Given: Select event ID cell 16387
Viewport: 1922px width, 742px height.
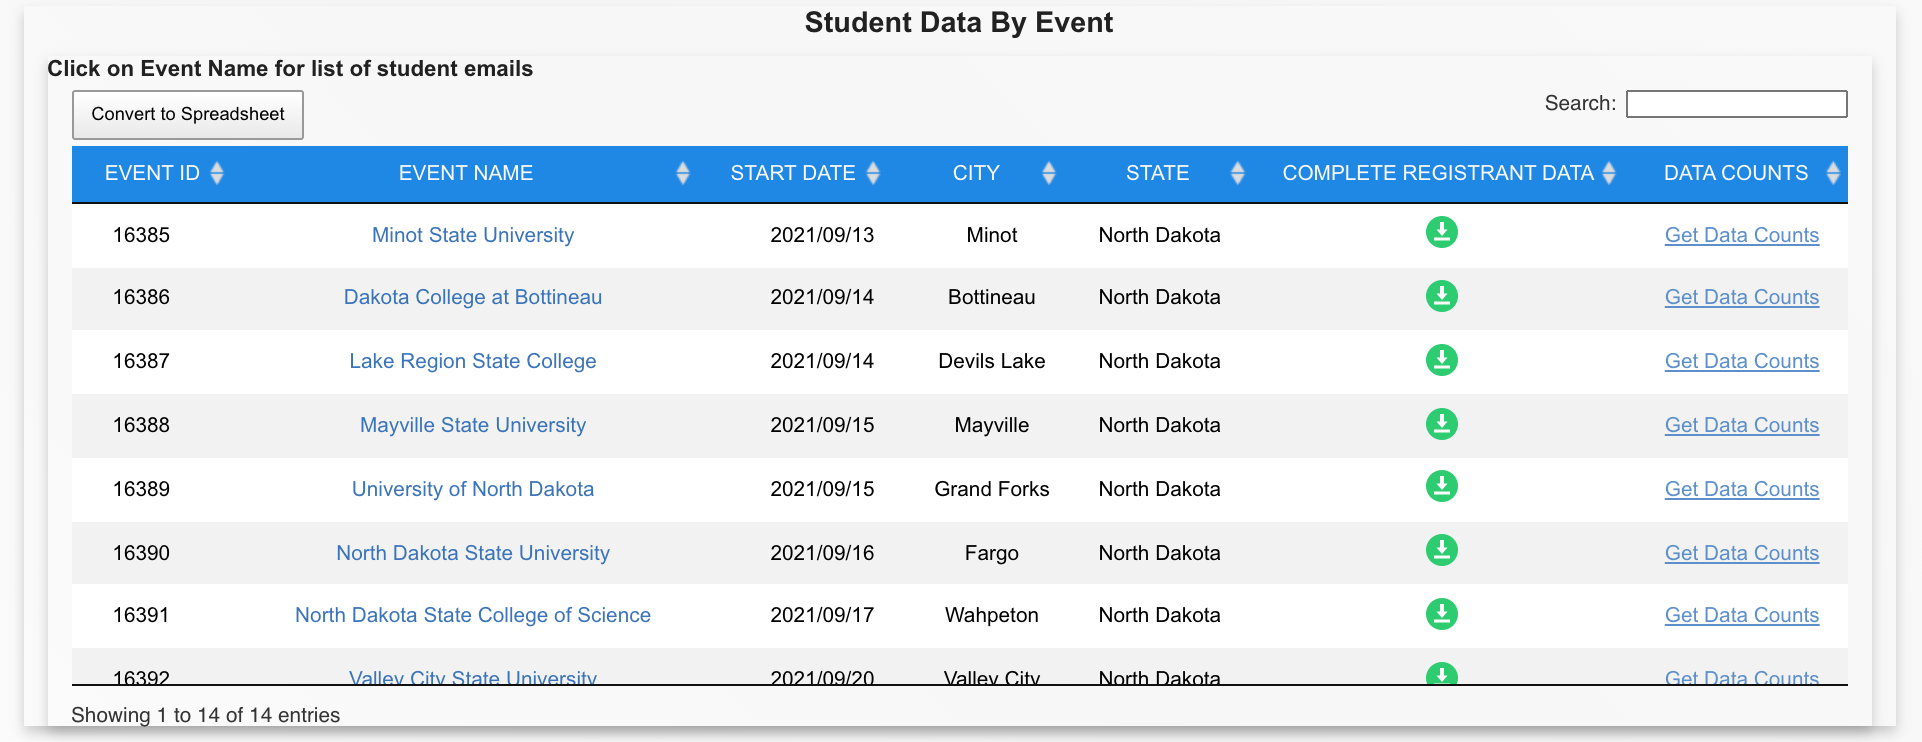Looking at the screenshot, I should [x=141, y=361].
